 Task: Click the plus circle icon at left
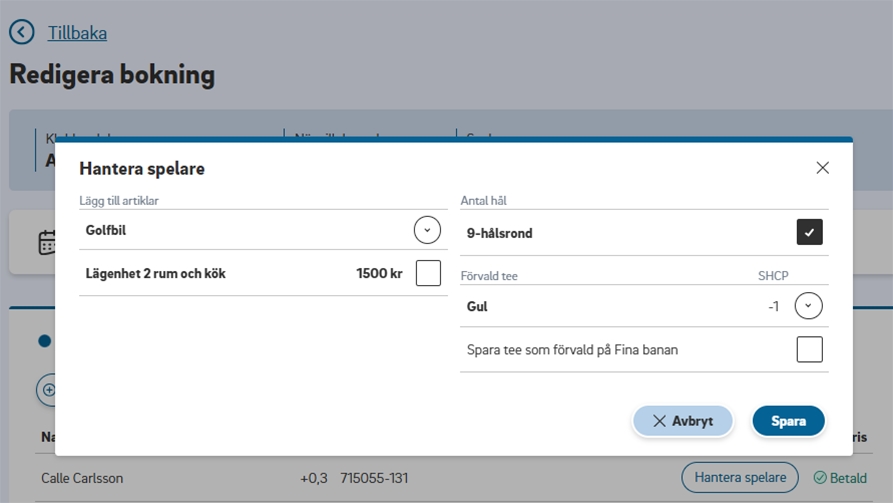(x=47, y=389)
